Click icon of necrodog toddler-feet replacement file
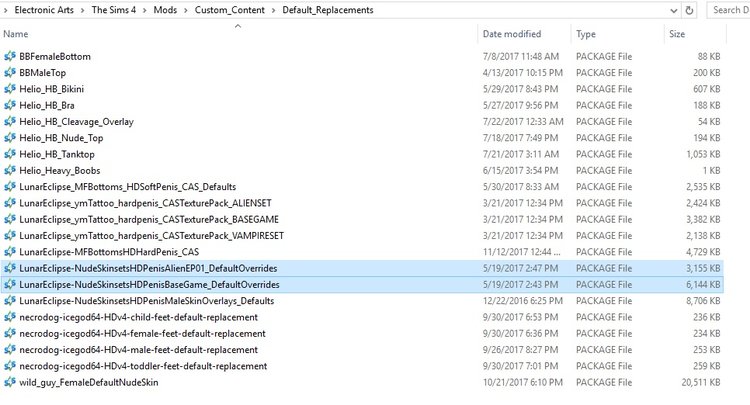The height and width of the screenshot is (405, 750). tap(10, 366)
